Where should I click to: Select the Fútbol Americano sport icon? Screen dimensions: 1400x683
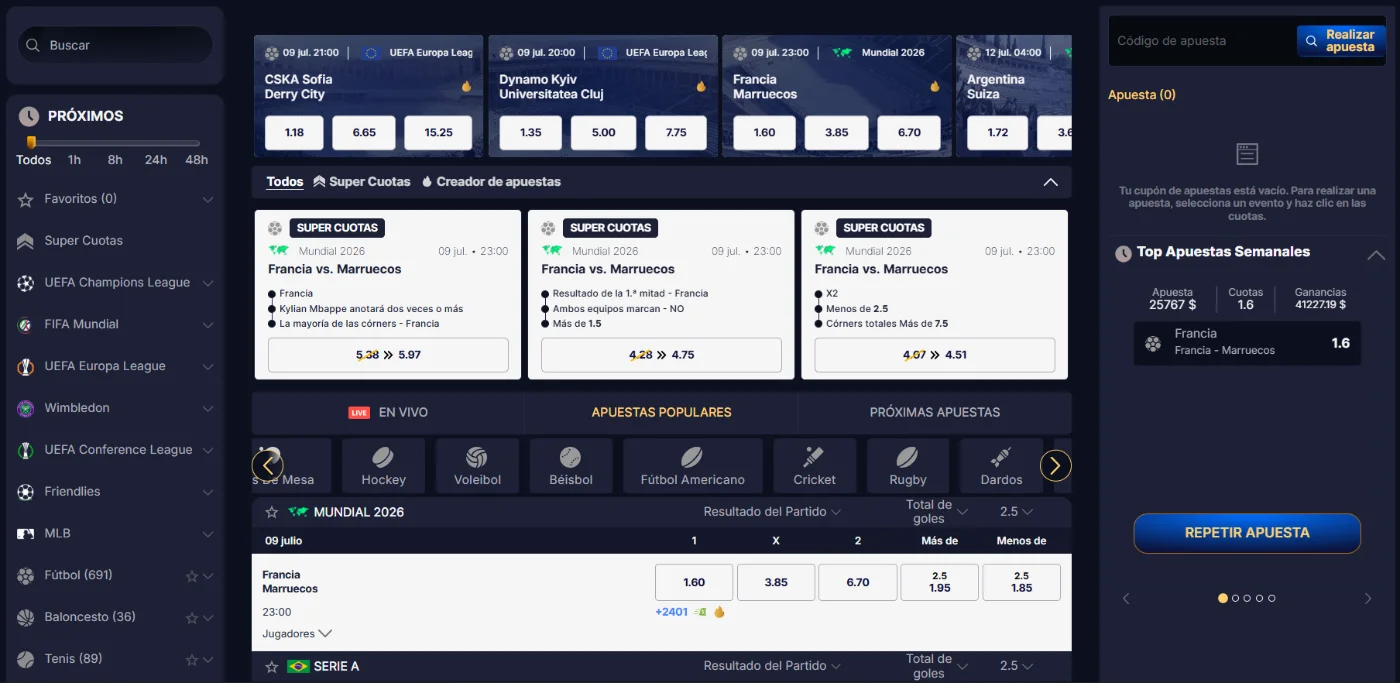pos(692,457)
